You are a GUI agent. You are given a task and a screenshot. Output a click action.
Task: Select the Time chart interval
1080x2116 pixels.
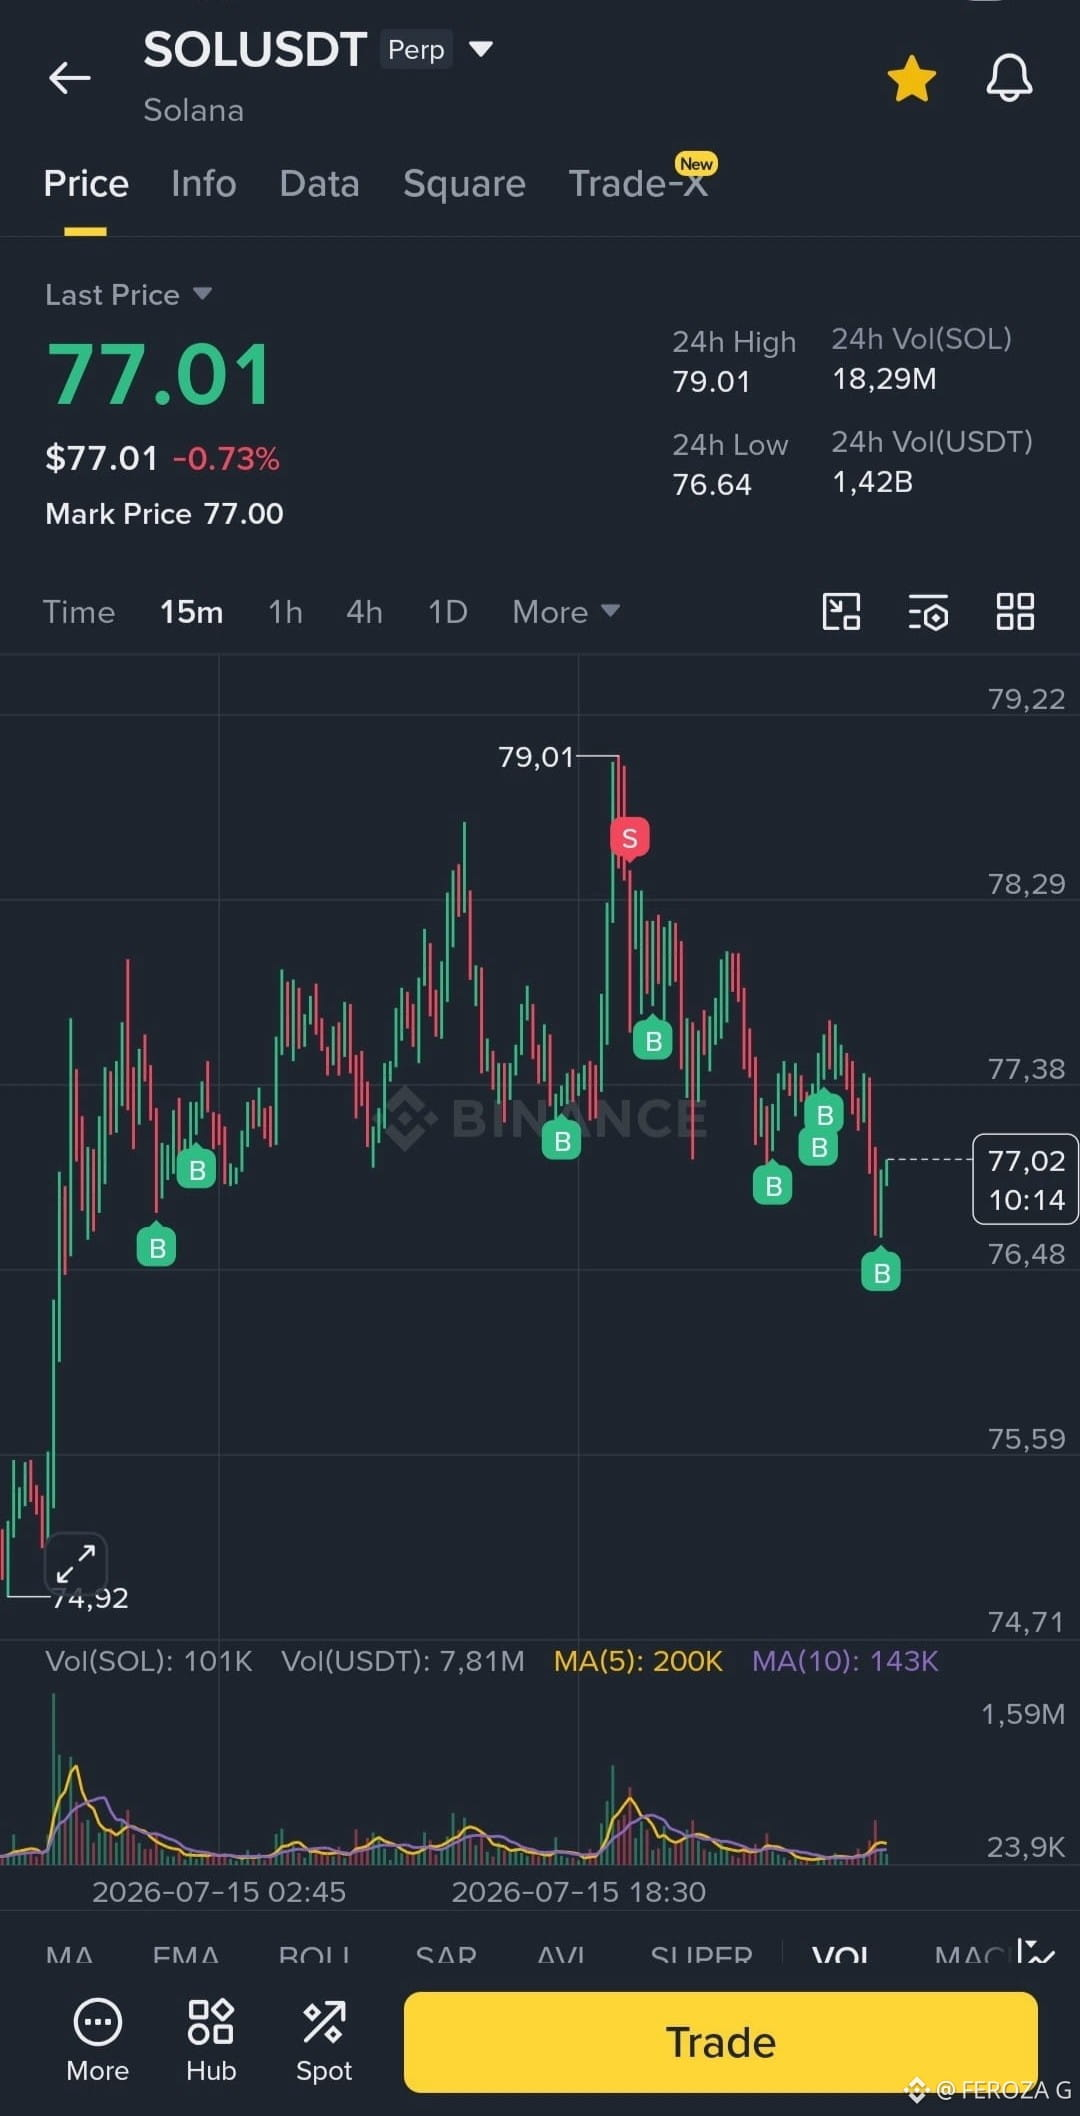(x=78, y=611)
